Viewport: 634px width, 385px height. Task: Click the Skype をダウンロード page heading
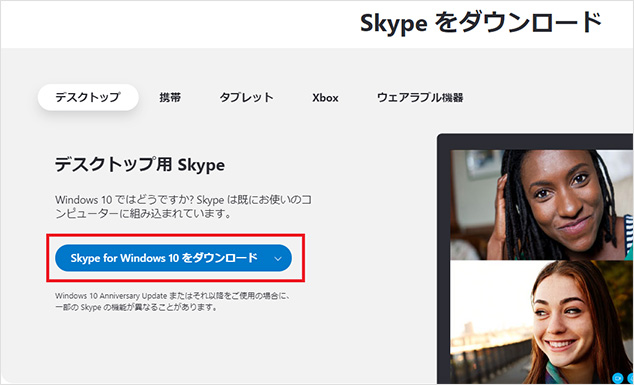pos(481,23)
